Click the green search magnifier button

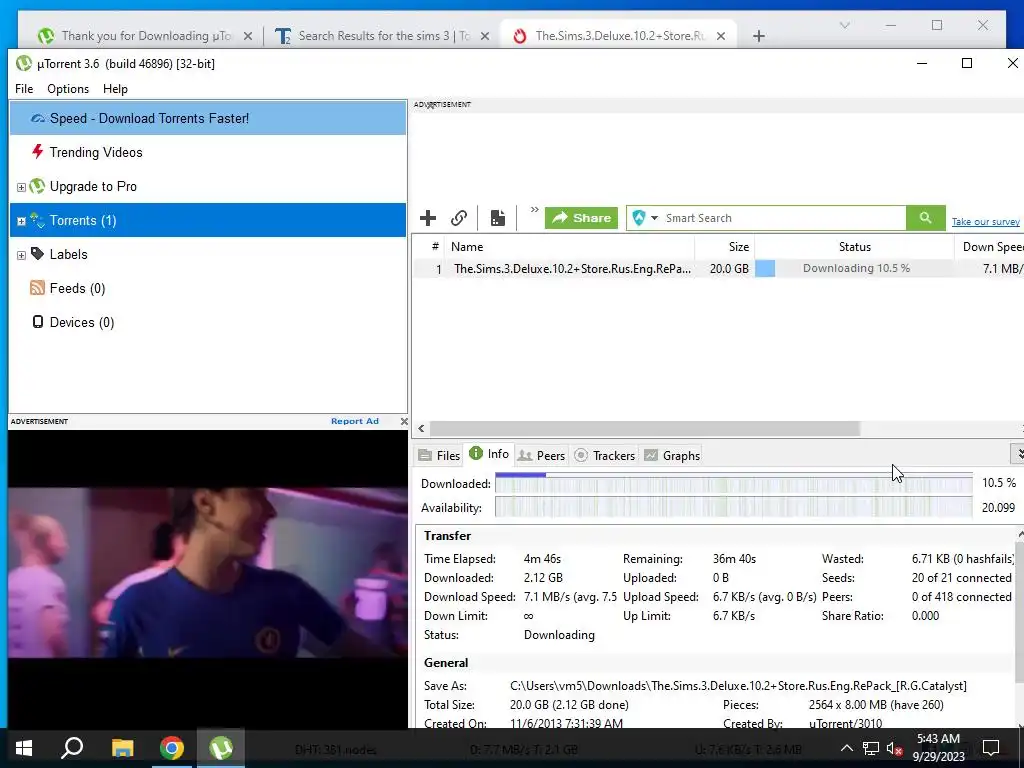tap(925, 218)
